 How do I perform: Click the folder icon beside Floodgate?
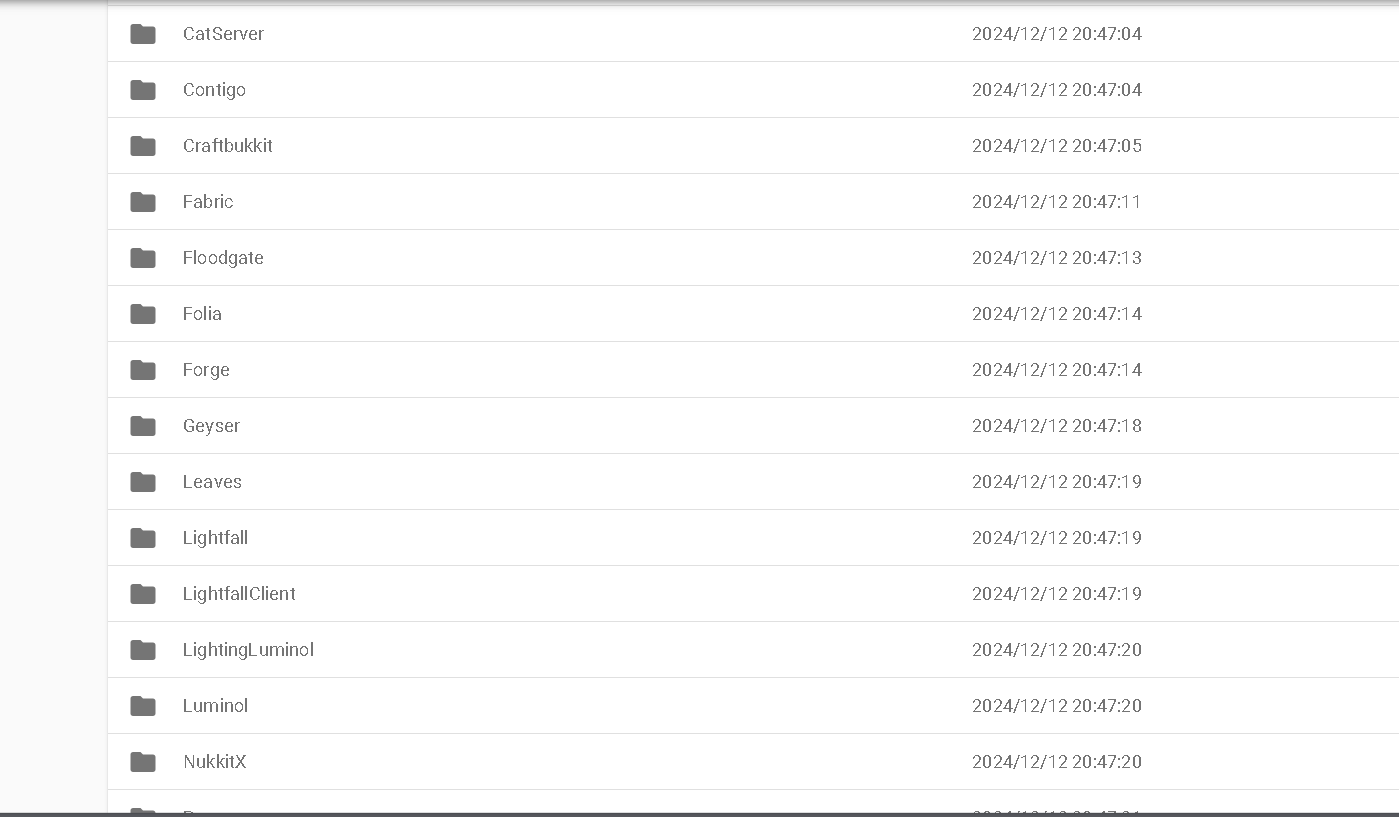(143, 258)
